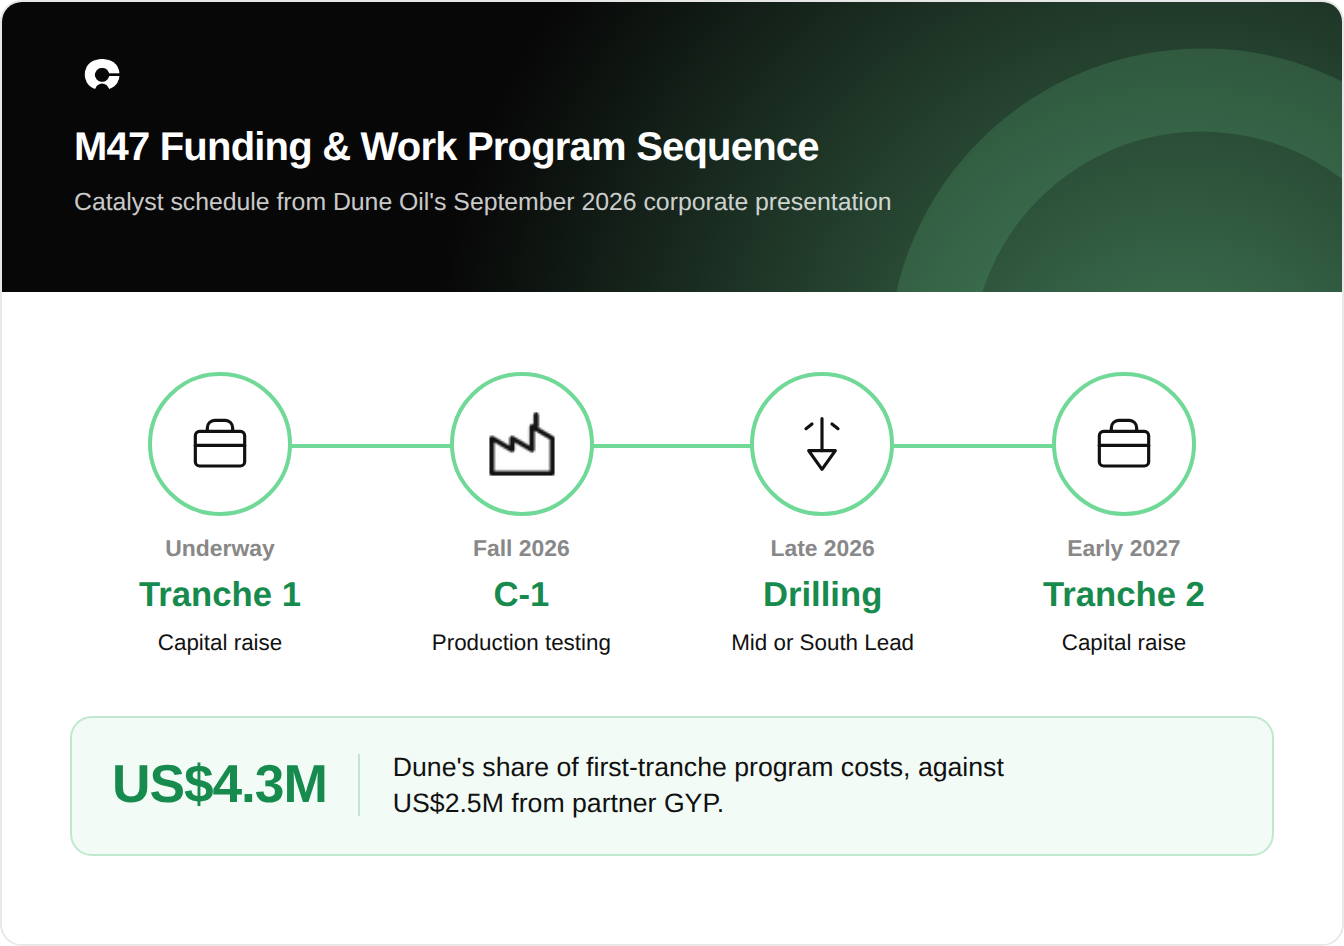This screenshot has width=1344, height=946.
Task: Click the Tranche 1 heading
Action: 220,594
